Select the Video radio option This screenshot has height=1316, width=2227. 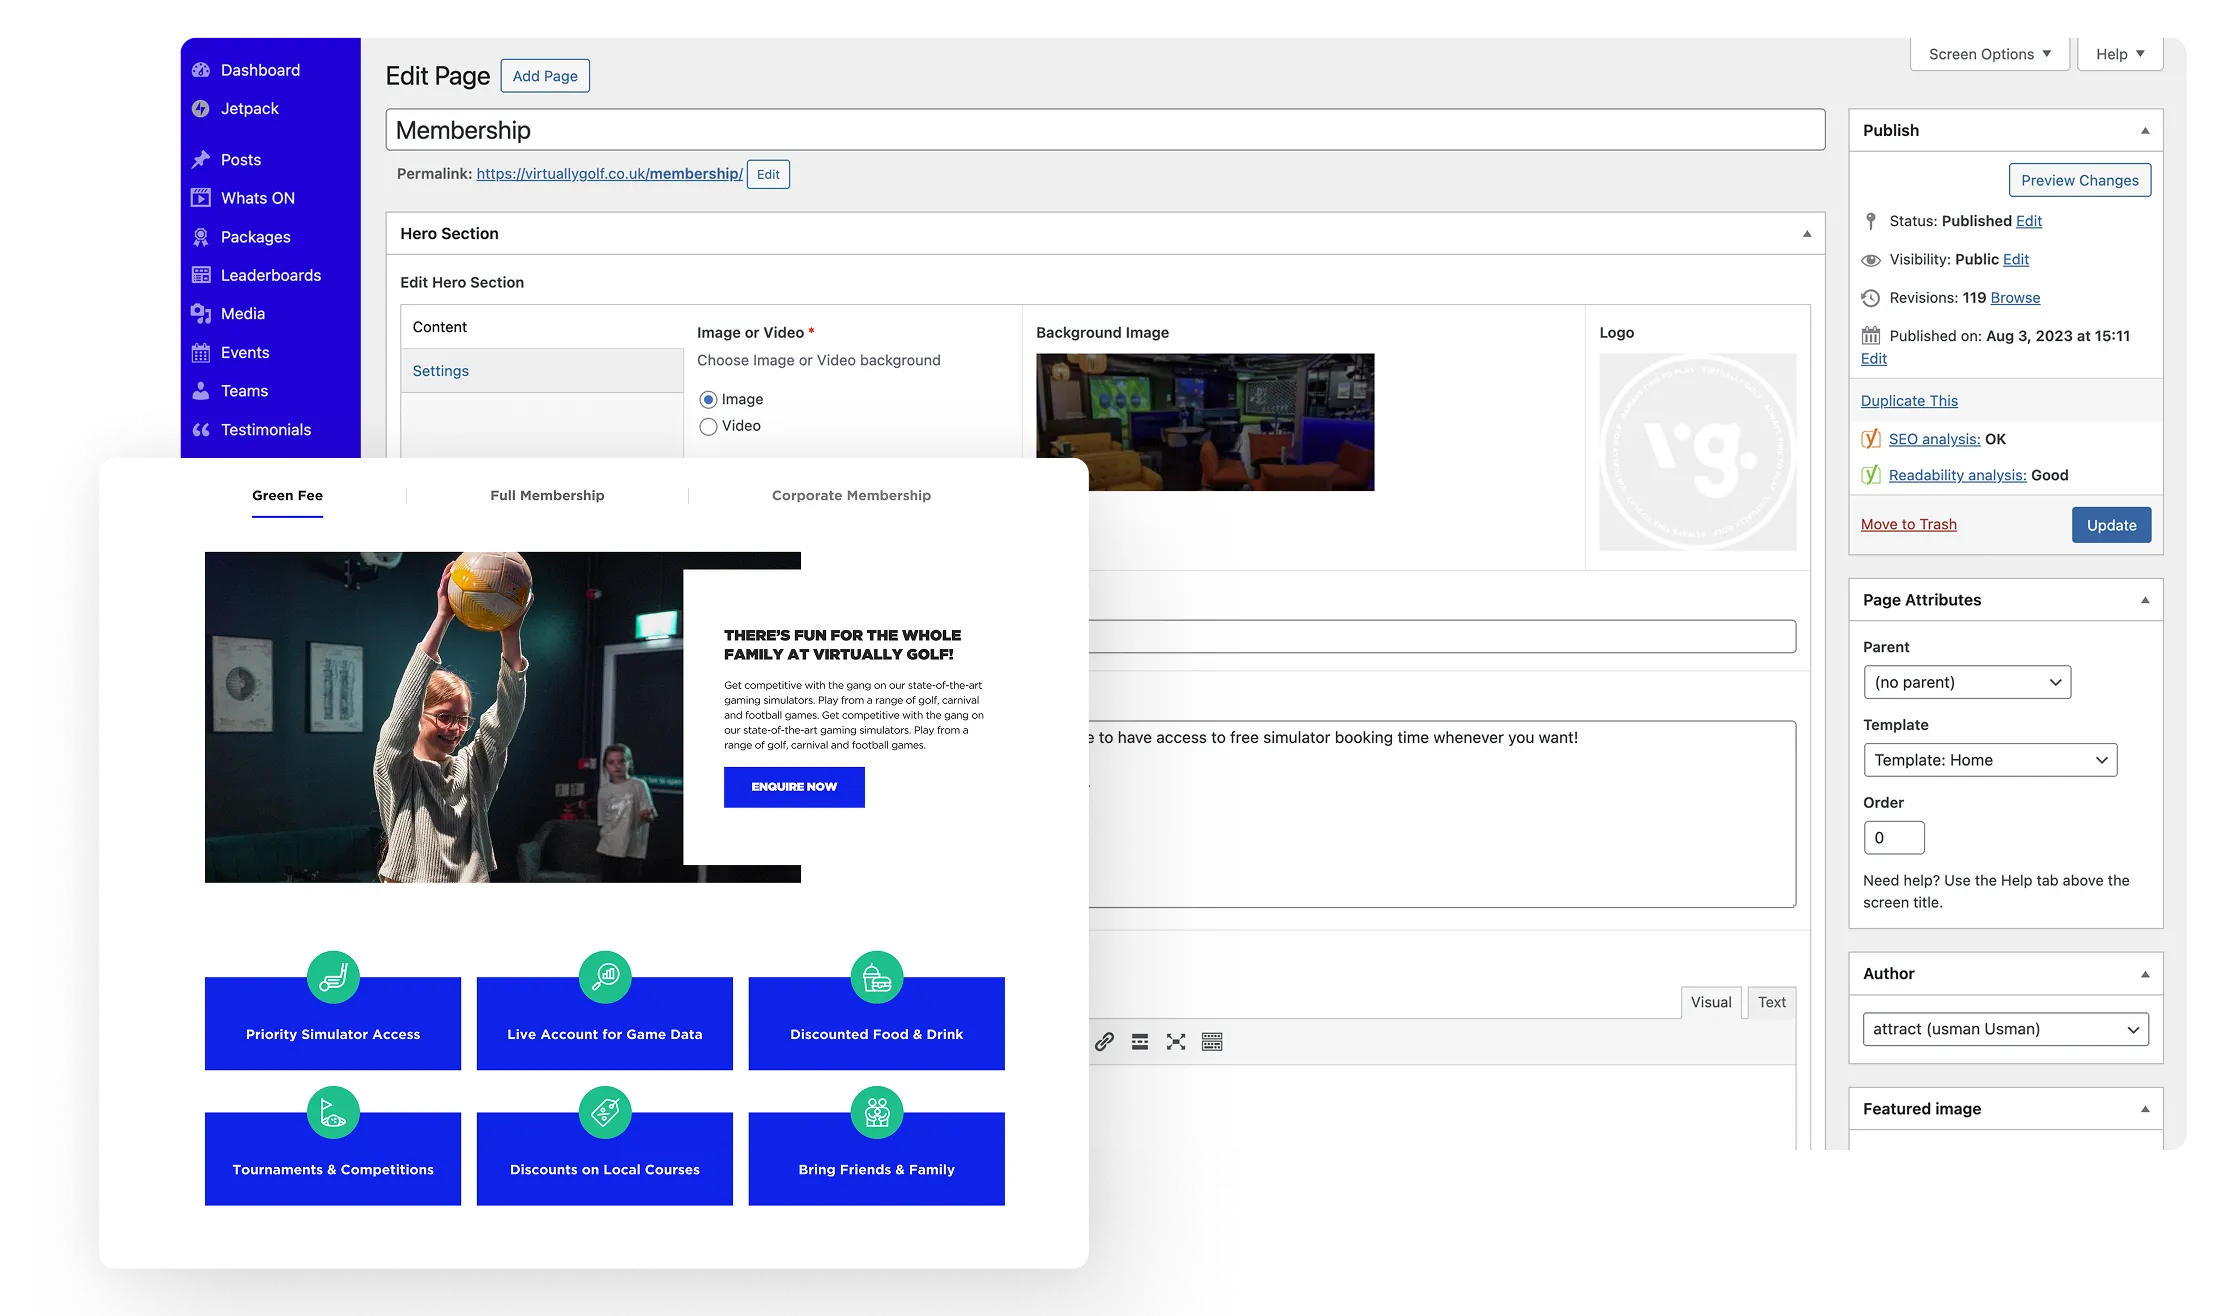pos(709,427)
